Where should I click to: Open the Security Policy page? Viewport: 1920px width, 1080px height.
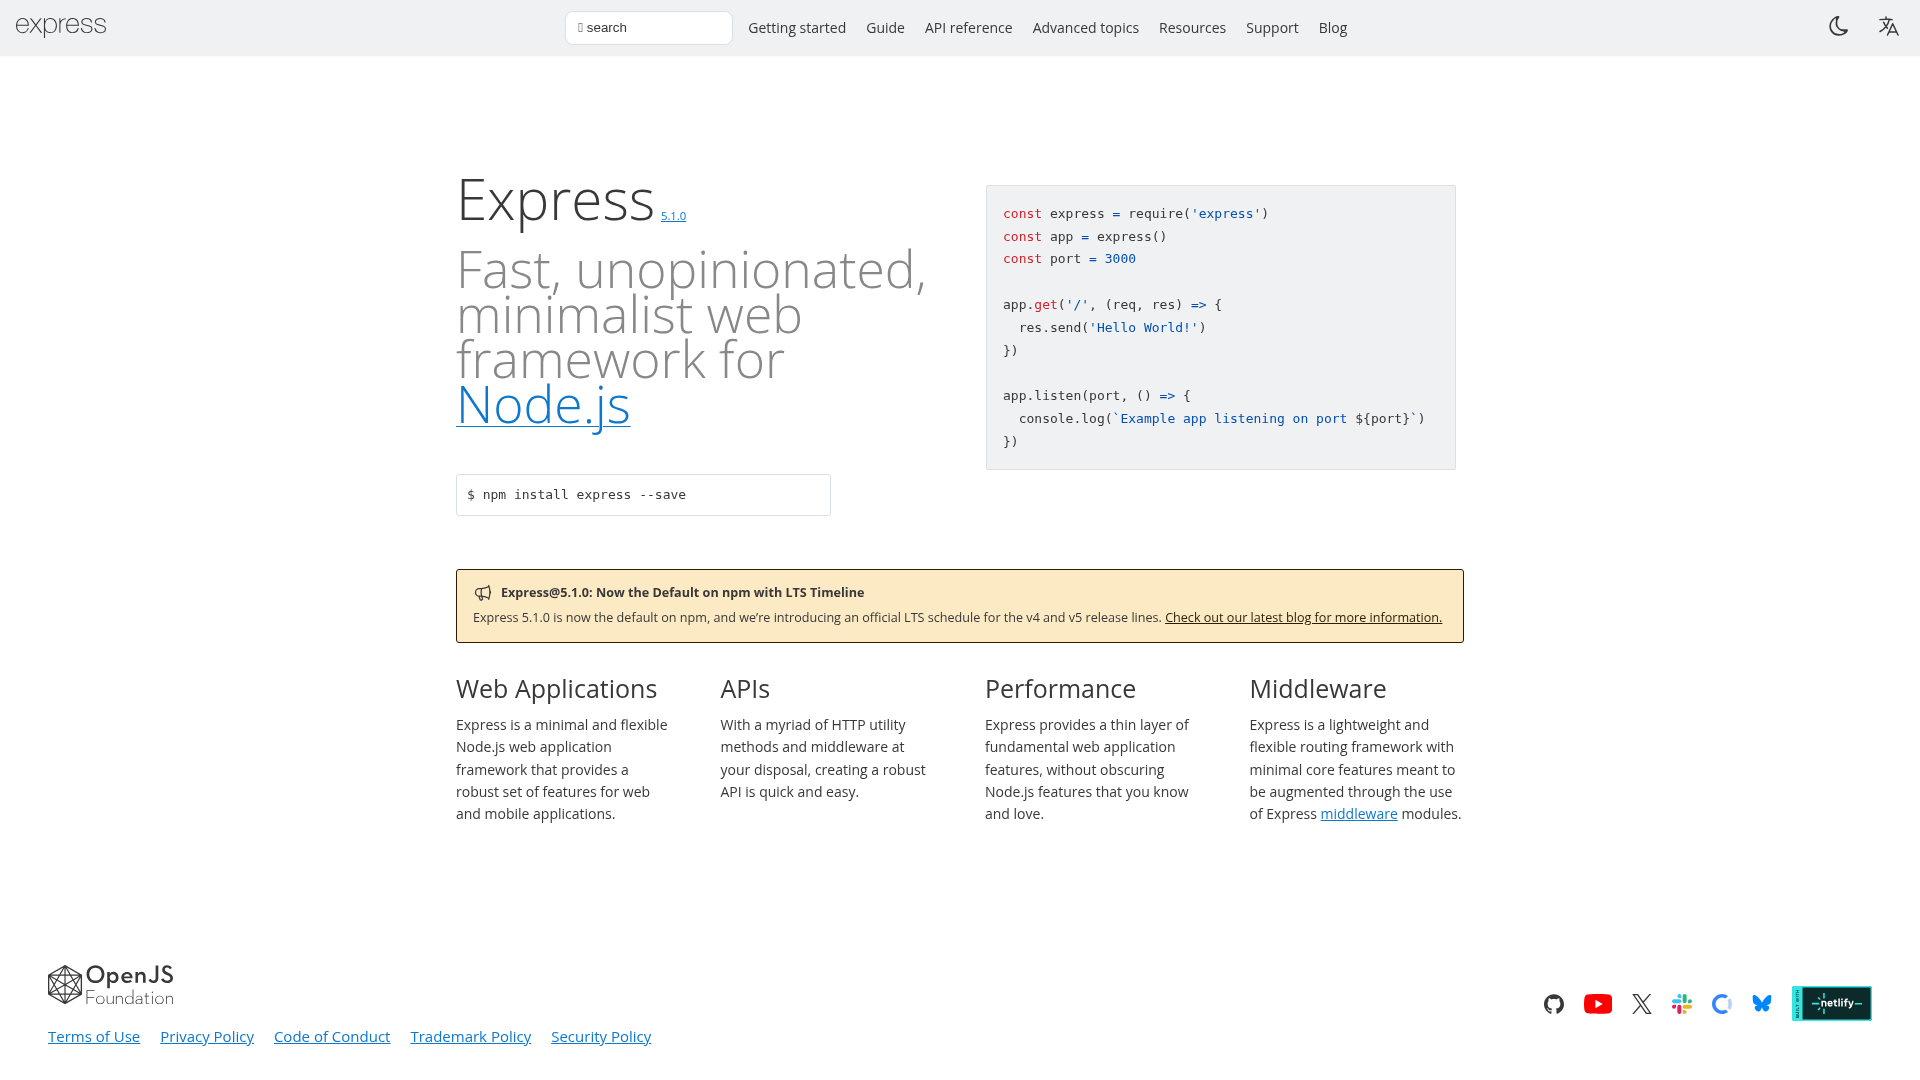pyautogui.click(x=601, y=1036)
